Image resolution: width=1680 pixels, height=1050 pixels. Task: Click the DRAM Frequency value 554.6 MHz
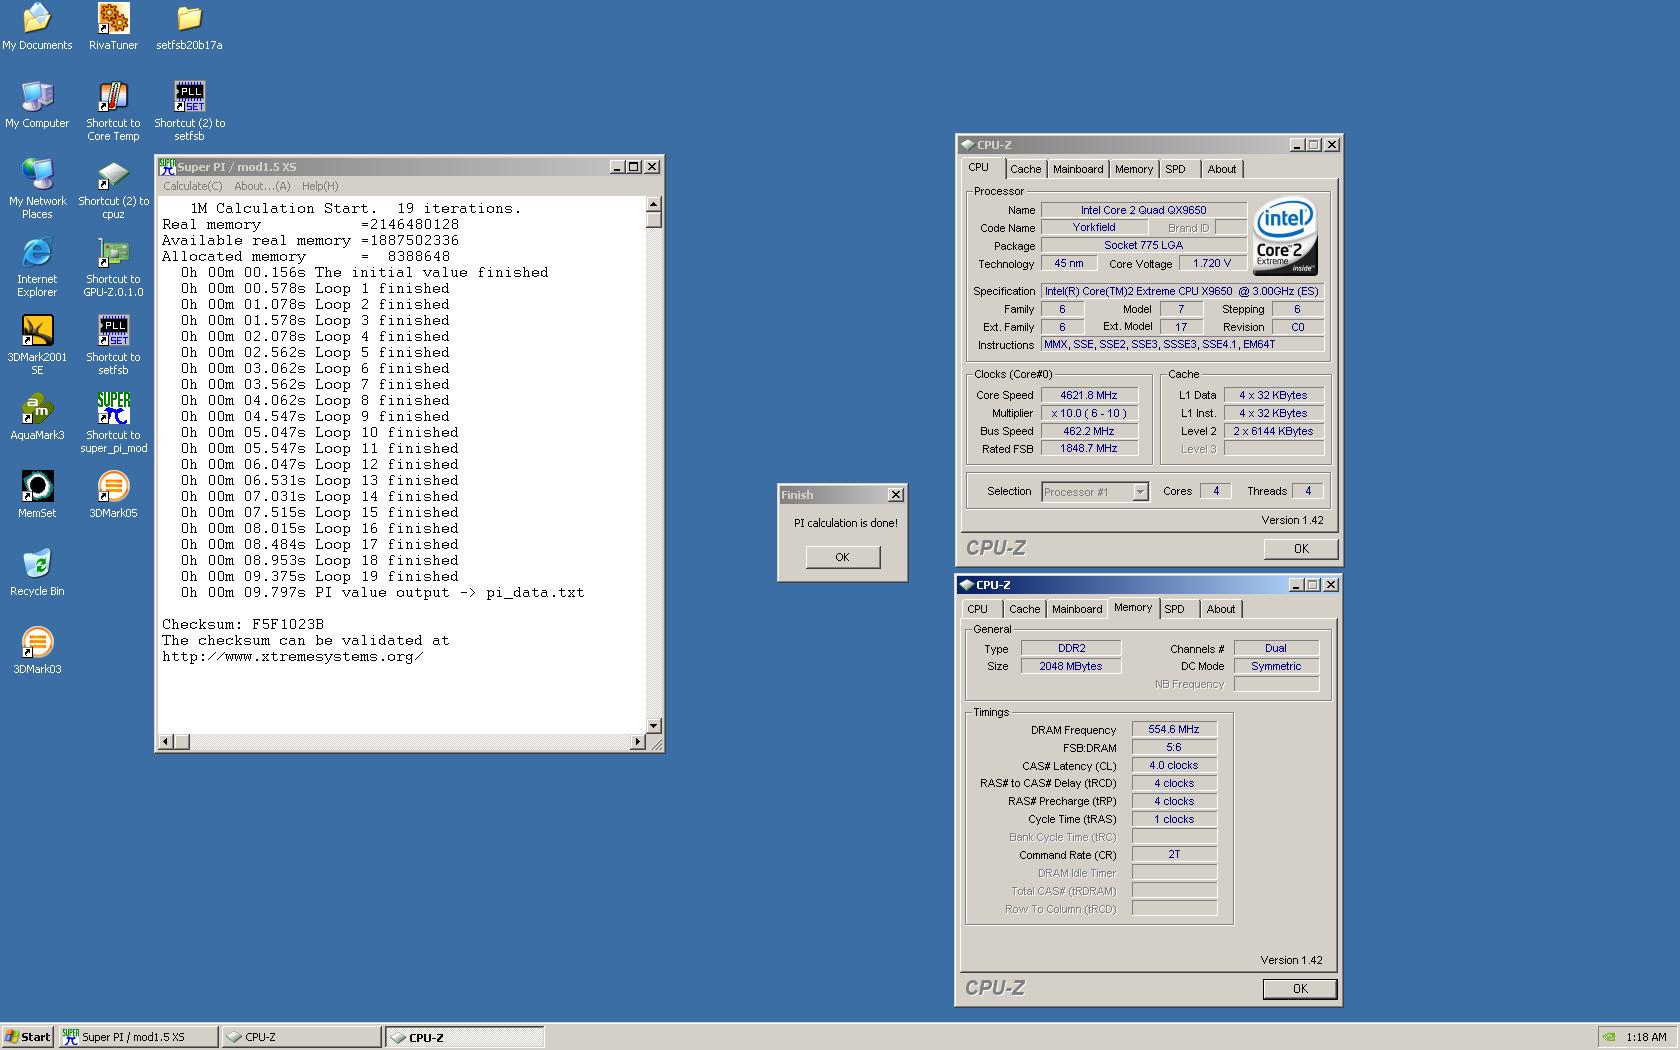1174,730
